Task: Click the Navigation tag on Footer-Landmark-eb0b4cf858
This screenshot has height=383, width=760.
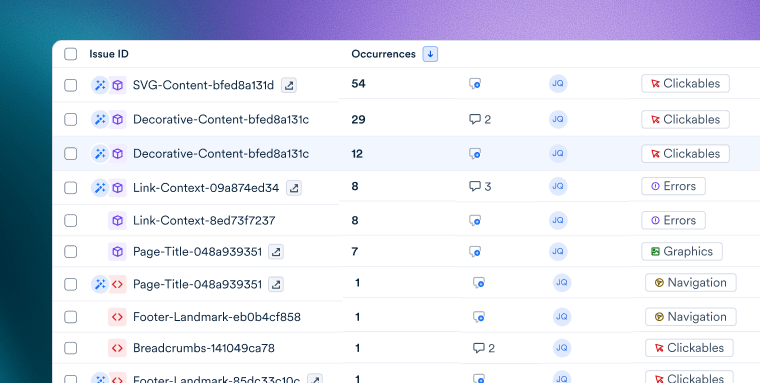Action: coord(691,317)
